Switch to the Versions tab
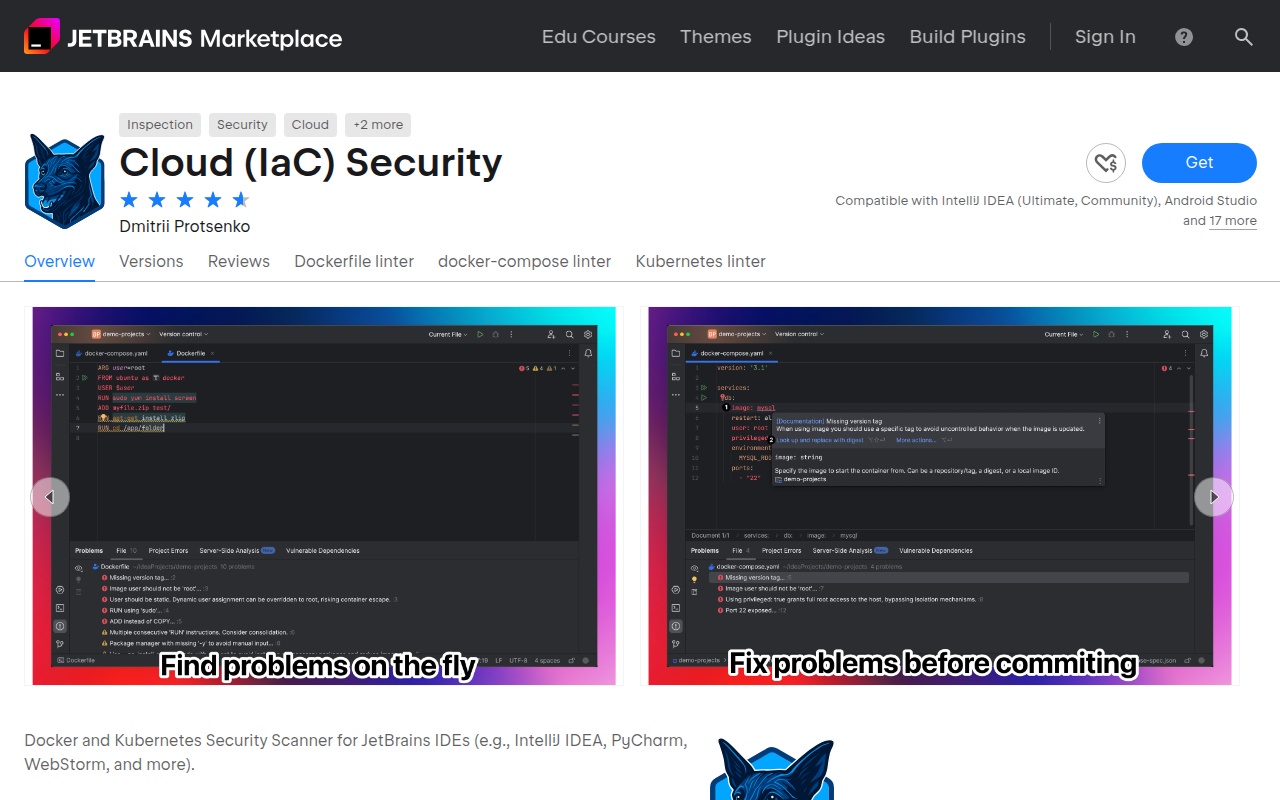 click(x=151, y=261)
